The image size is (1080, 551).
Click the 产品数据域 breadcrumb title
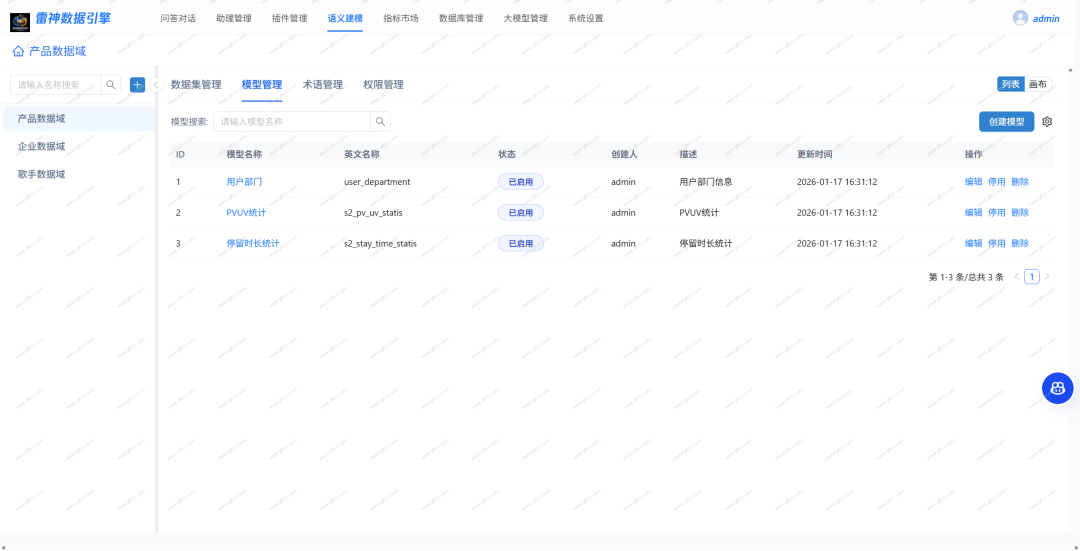coord(58,52)
